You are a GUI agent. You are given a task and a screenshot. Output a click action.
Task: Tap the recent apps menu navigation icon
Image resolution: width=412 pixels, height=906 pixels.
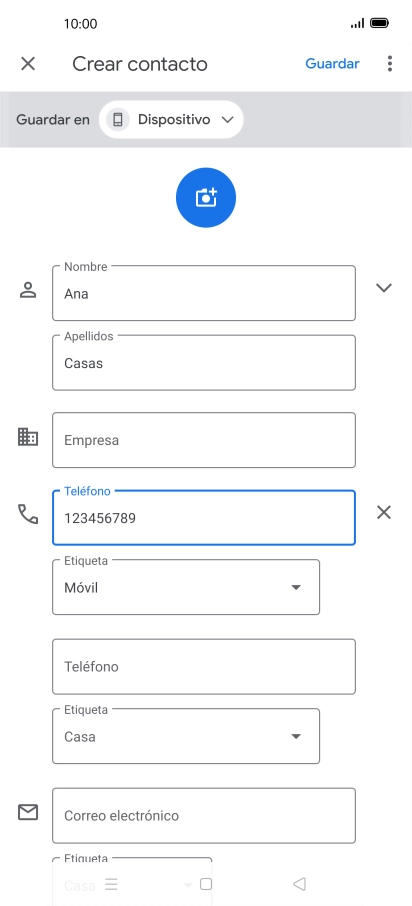pyautogui.click(x=112, y=884)
